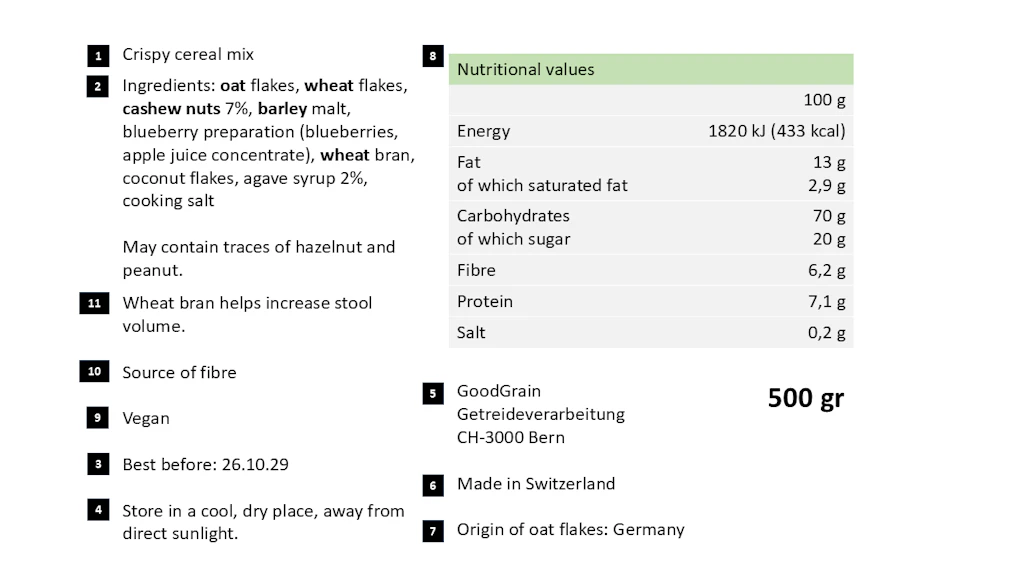The height and width of the screenshot is (576, 1024).
Task: Select the GoodGrain company address text
Action: pyautogui.click(x=541, y=414)
